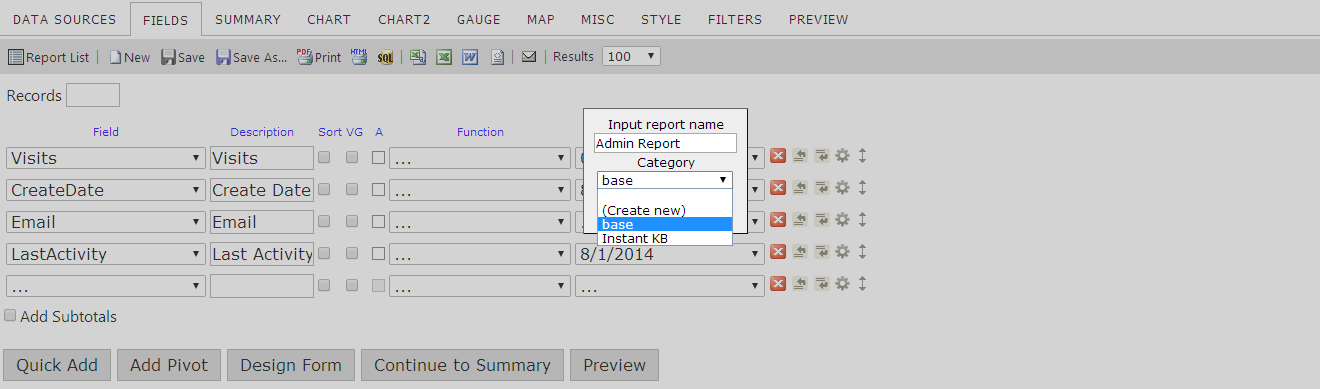Export report to Excel
The width and height of the screenshot is (1320, 389).
444,57
